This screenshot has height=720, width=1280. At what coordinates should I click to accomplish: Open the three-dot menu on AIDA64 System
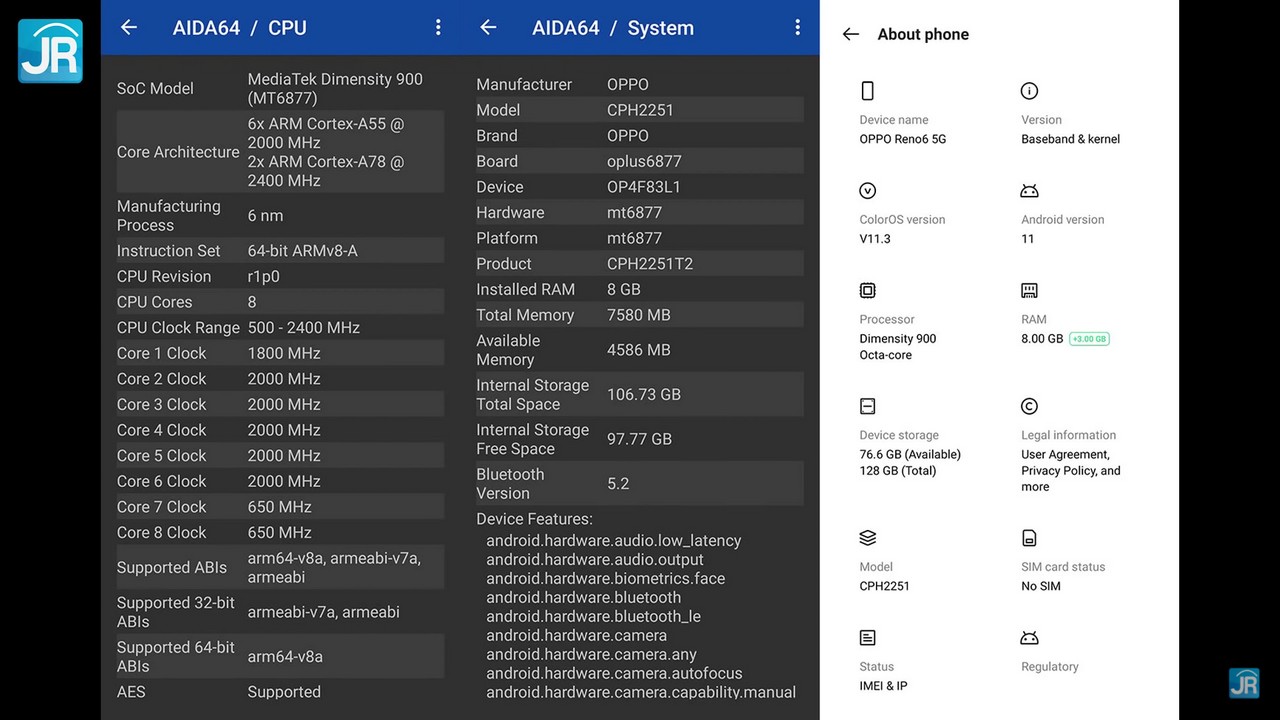[797, 28]
